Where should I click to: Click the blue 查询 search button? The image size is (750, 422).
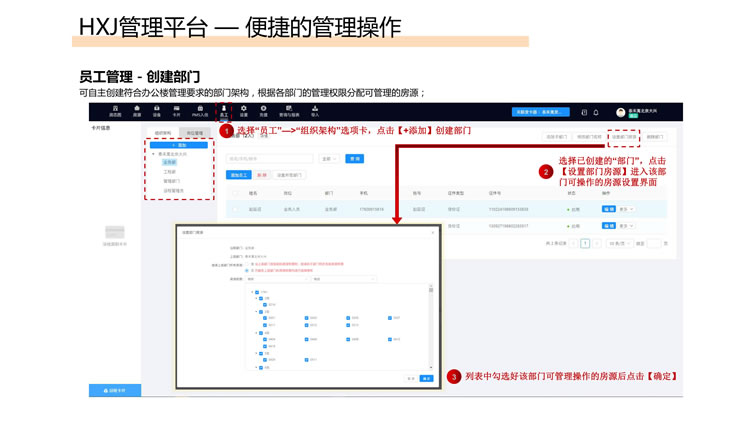coord(354,158)
